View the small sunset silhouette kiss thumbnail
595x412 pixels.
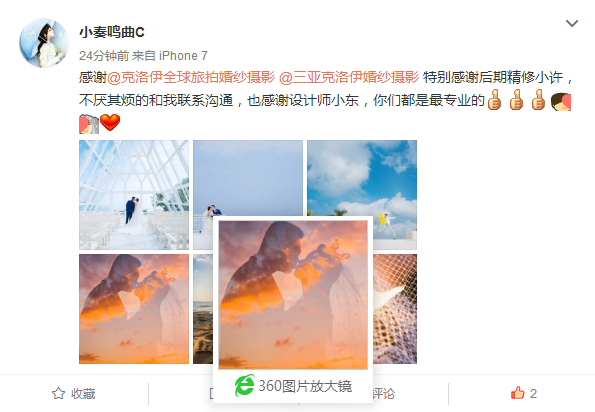click(134, 309)
